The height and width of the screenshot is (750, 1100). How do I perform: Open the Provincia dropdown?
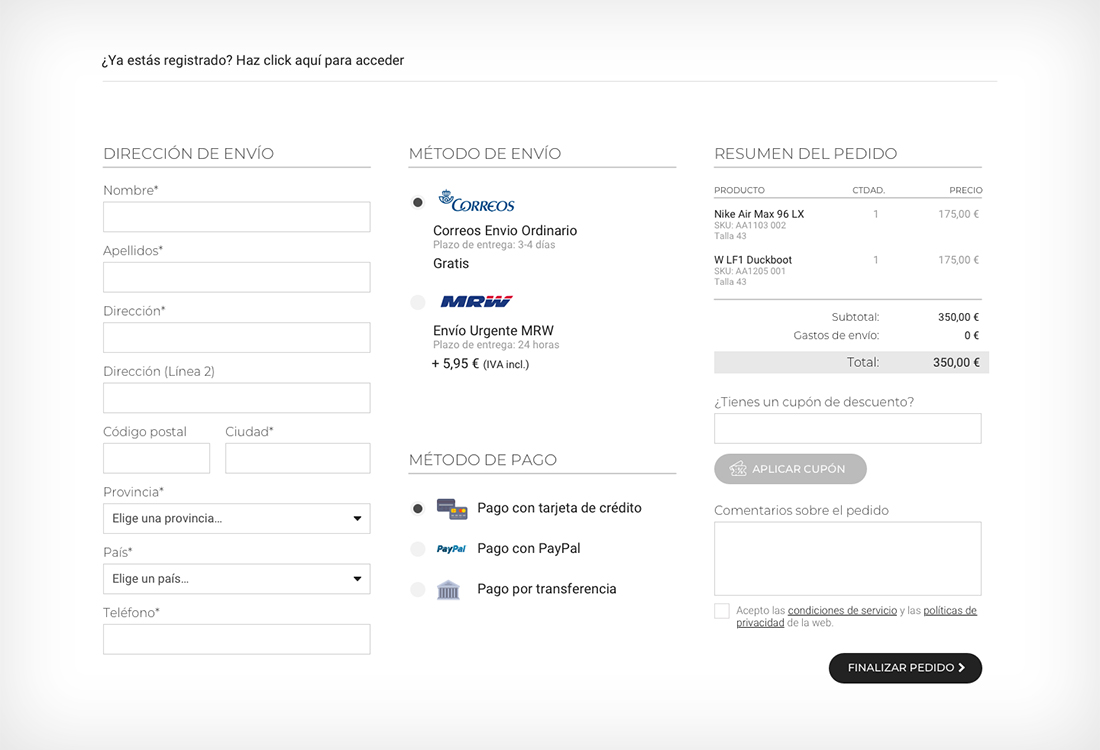point(236,519)
